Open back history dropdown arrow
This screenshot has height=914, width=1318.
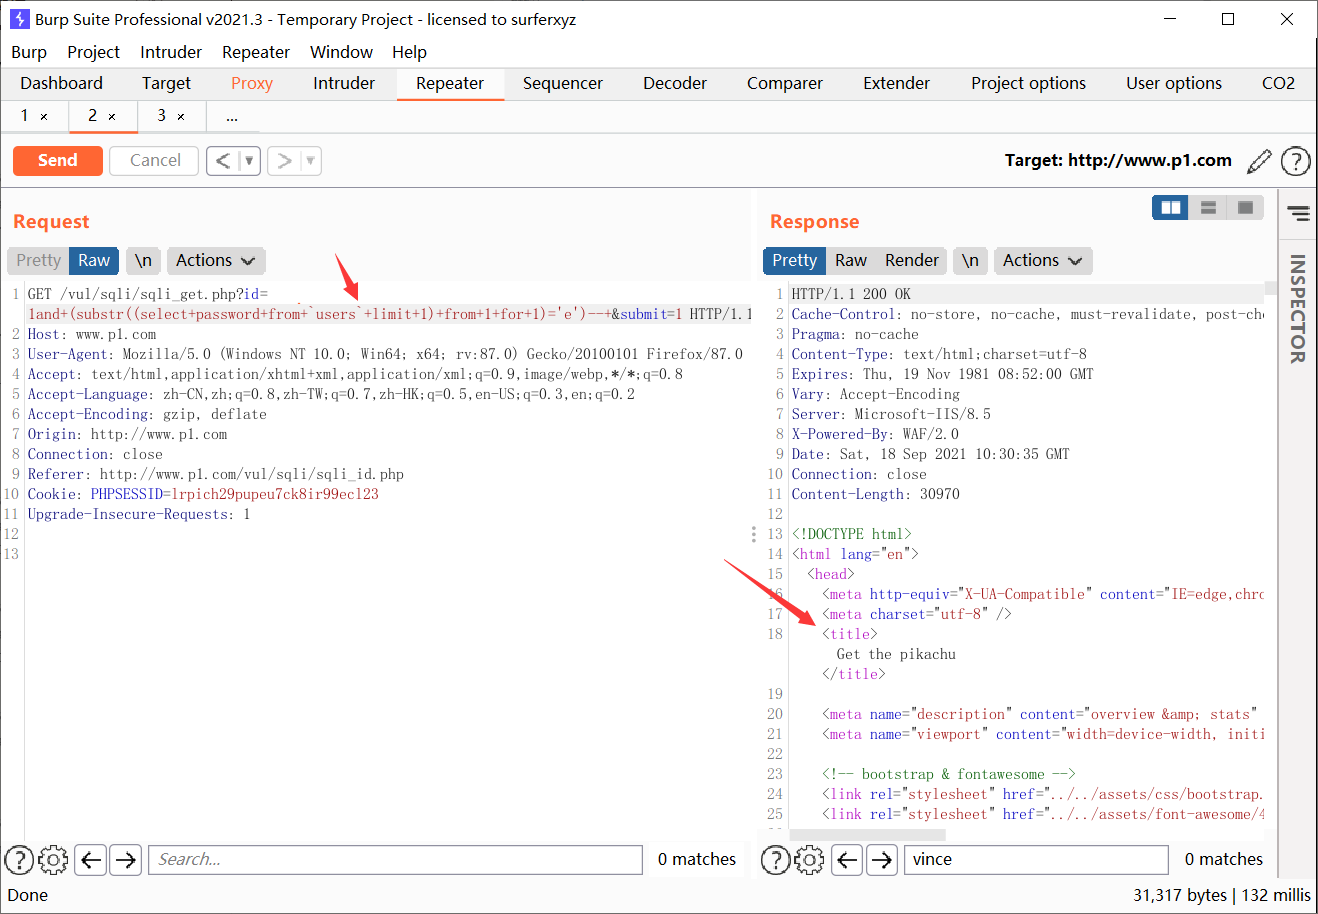pos(250,161)
